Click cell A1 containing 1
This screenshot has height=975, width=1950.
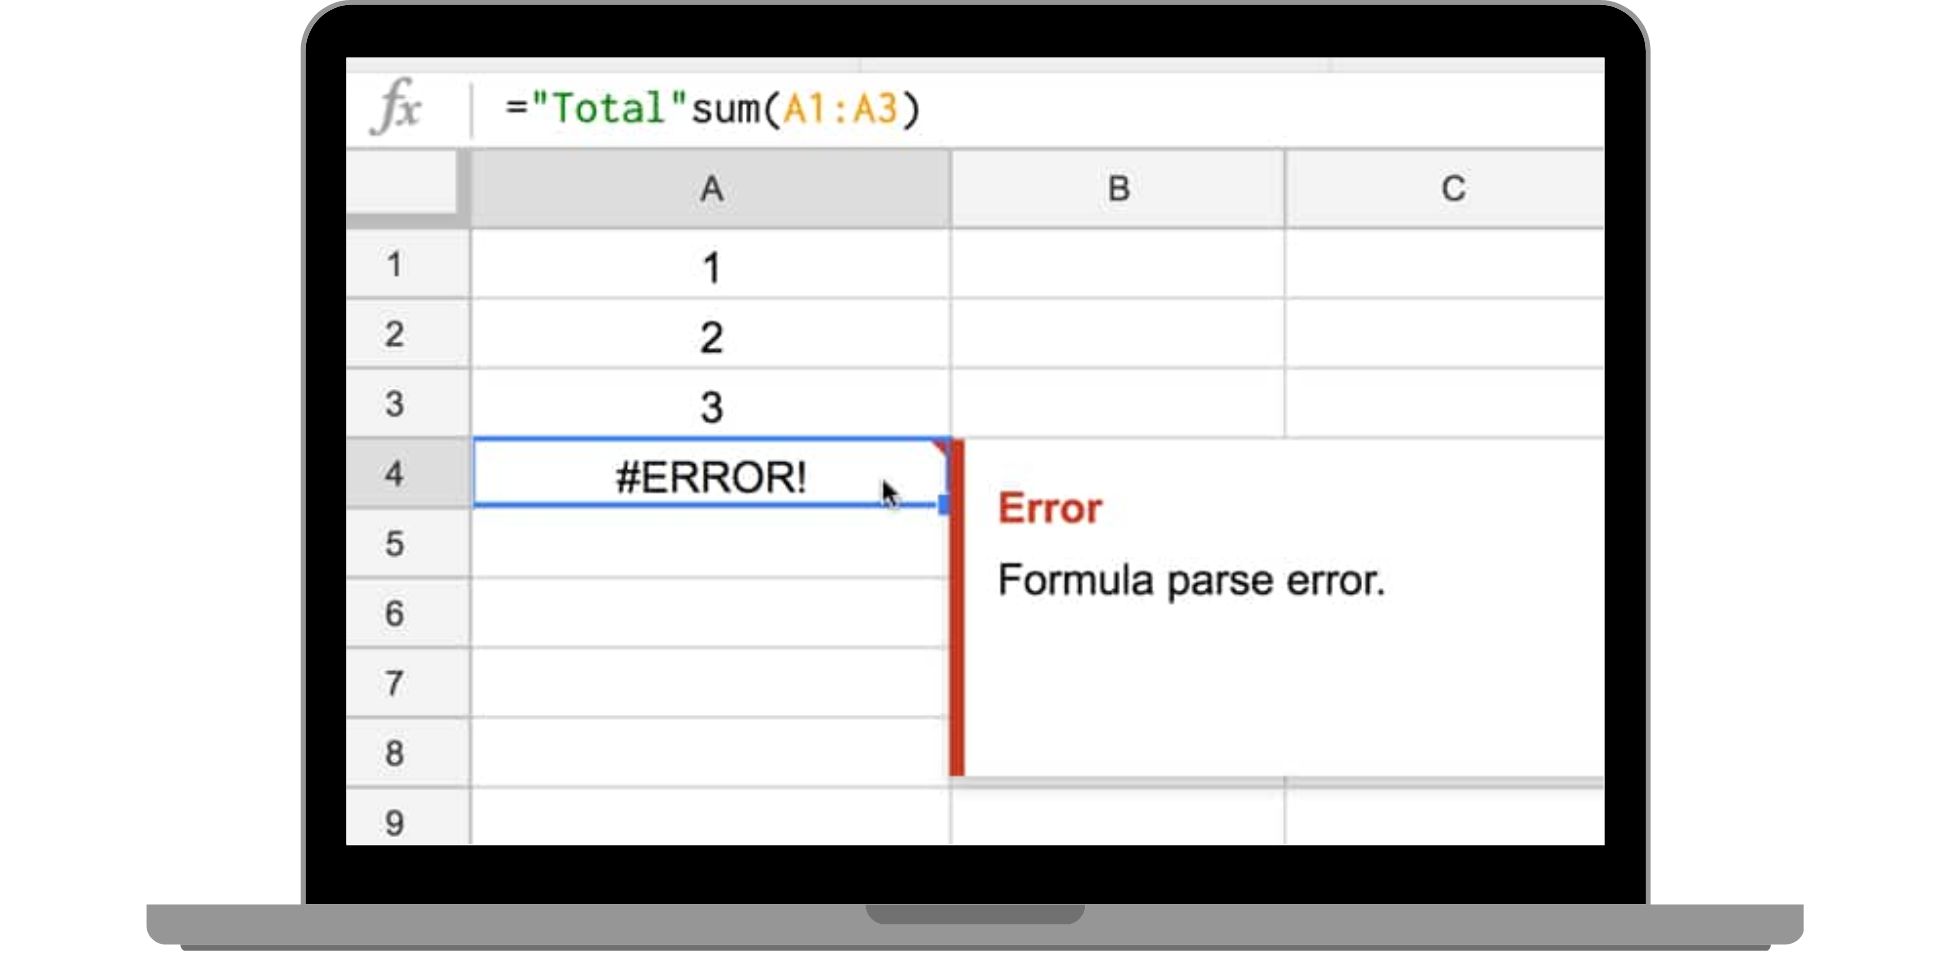point(710,266)
